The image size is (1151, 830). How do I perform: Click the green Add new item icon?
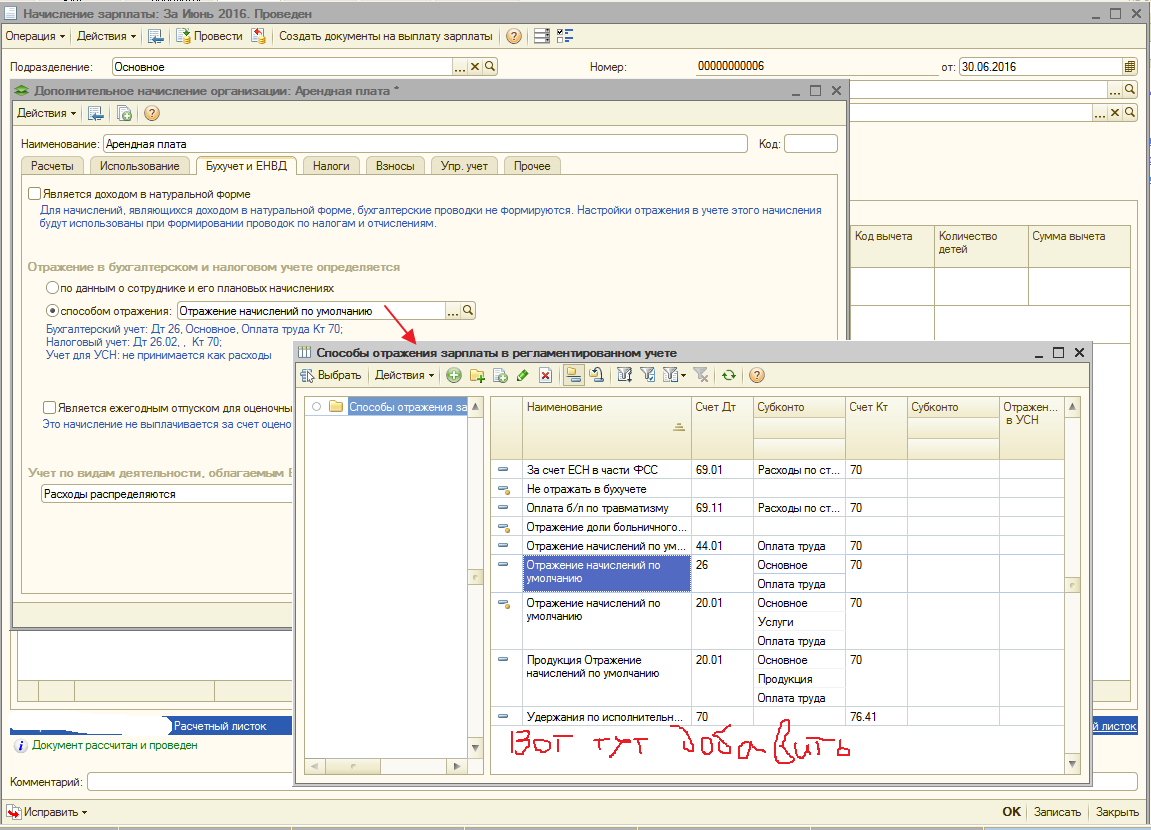[x=453, y=376]
